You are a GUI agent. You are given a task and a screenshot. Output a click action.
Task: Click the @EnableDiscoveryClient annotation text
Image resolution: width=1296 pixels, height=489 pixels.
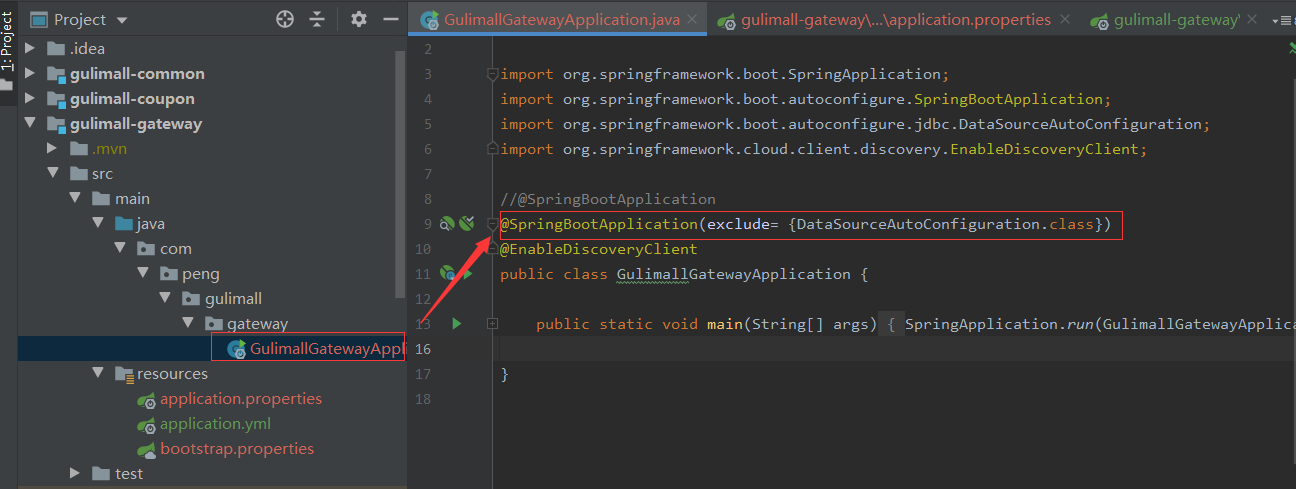coord(599,249)
